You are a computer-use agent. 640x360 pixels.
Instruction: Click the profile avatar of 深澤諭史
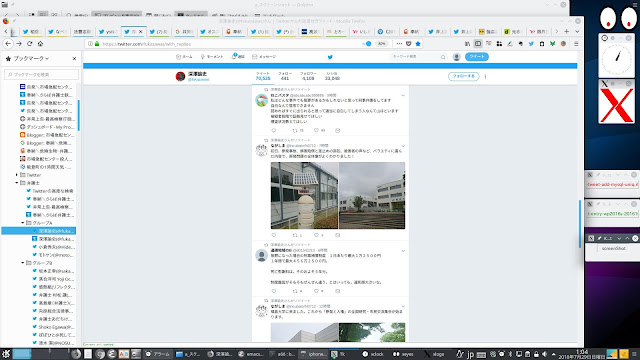click(180, 76)
